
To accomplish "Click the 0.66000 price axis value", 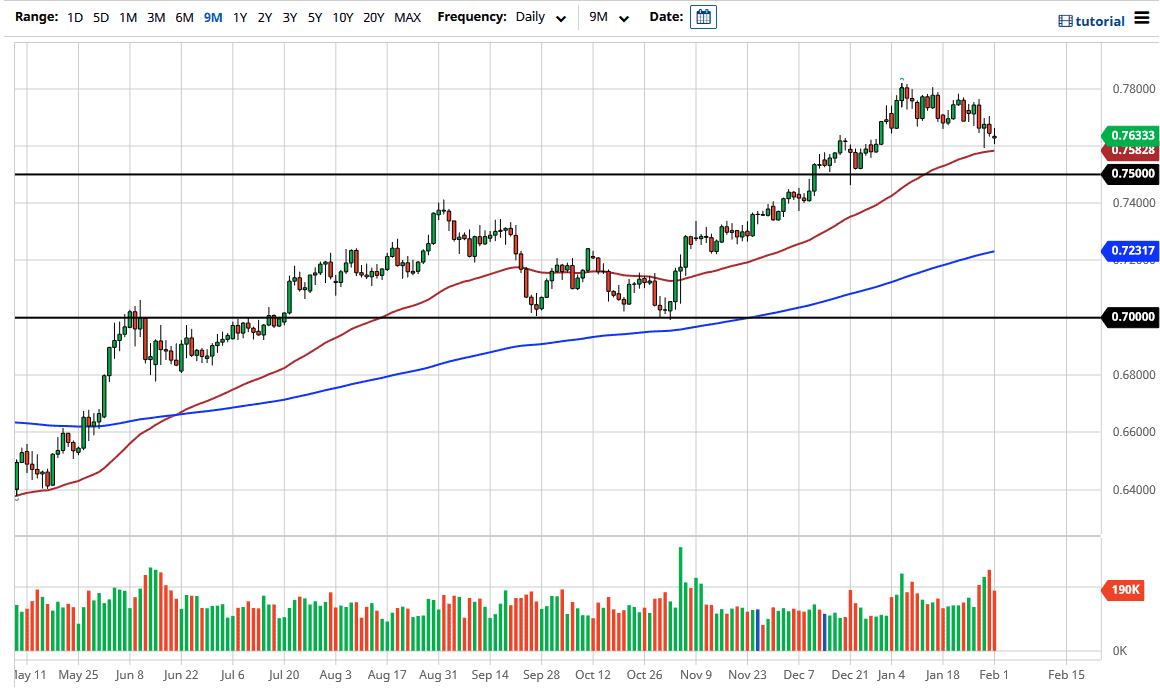I will point(1133,431).
